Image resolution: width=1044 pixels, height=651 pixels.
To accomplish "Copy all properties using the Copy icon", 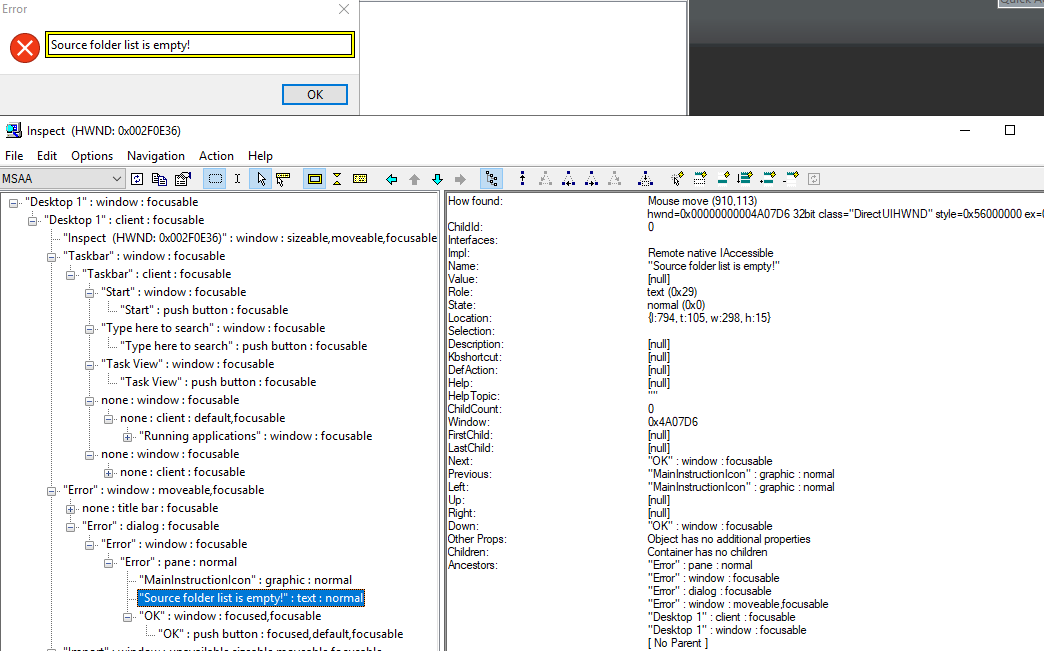I will [159, 178].
